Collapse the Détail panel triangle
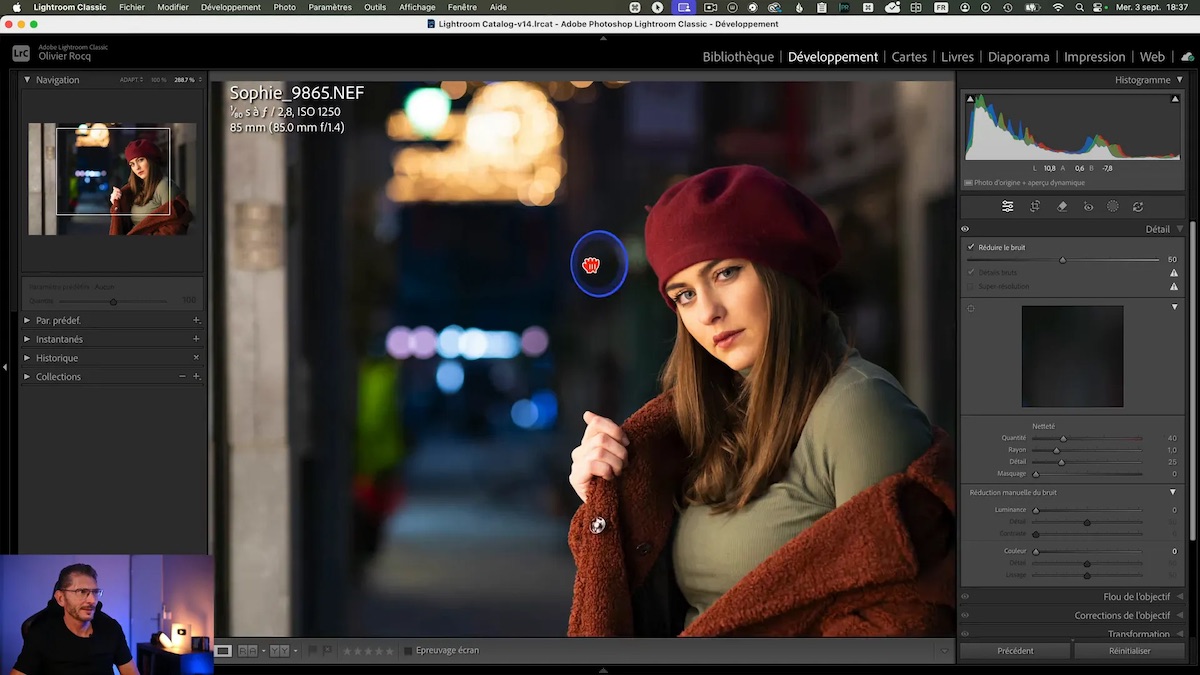The height and width of the screenshot is (675, 1200). click(x=1180, y=229)
